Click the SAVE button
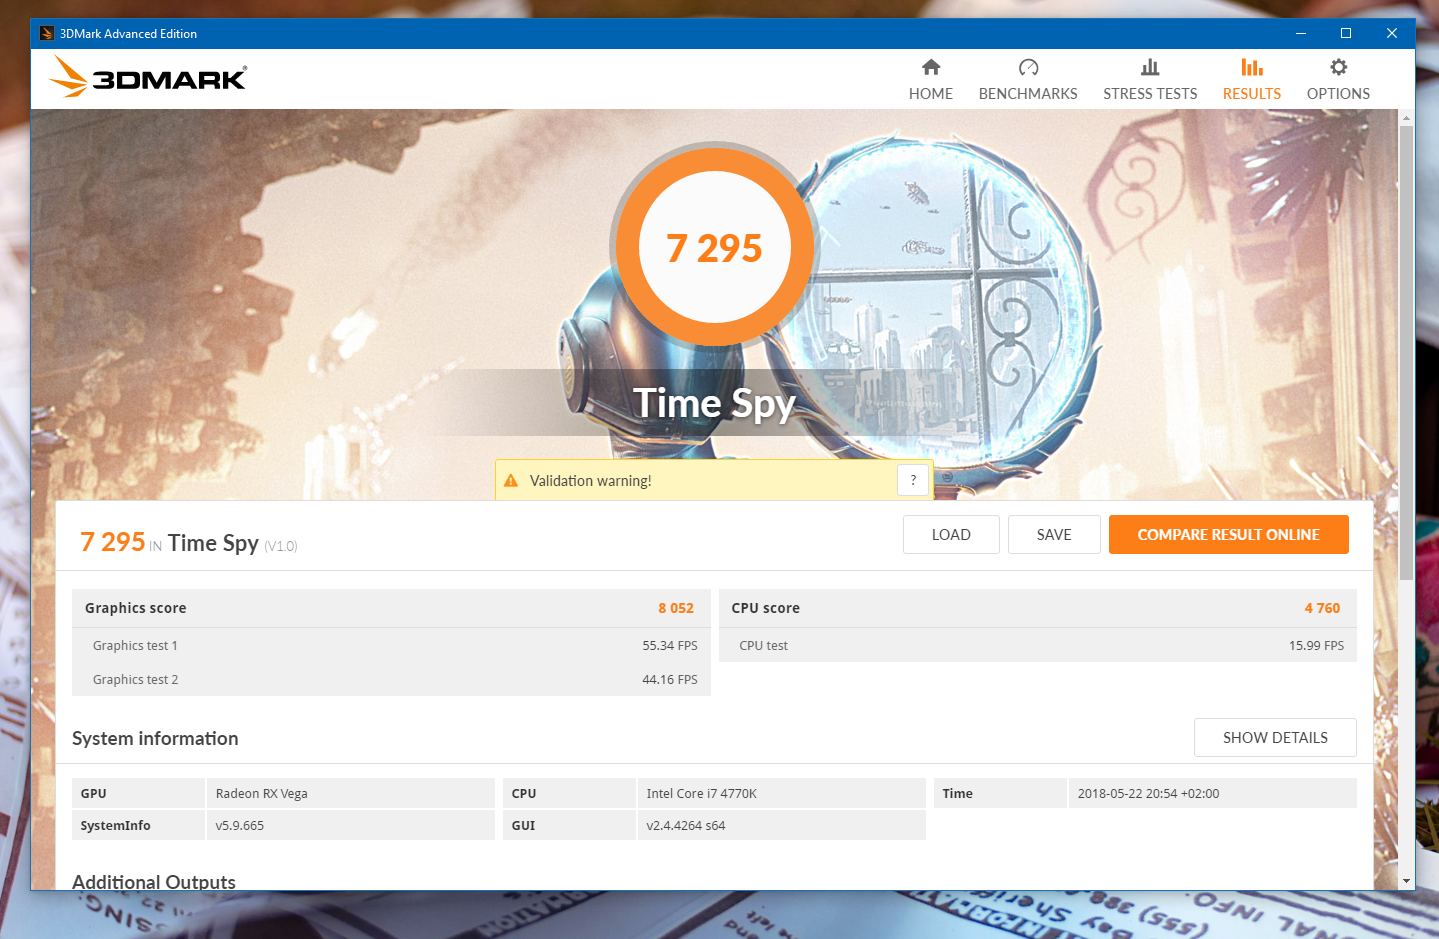 1054,535
